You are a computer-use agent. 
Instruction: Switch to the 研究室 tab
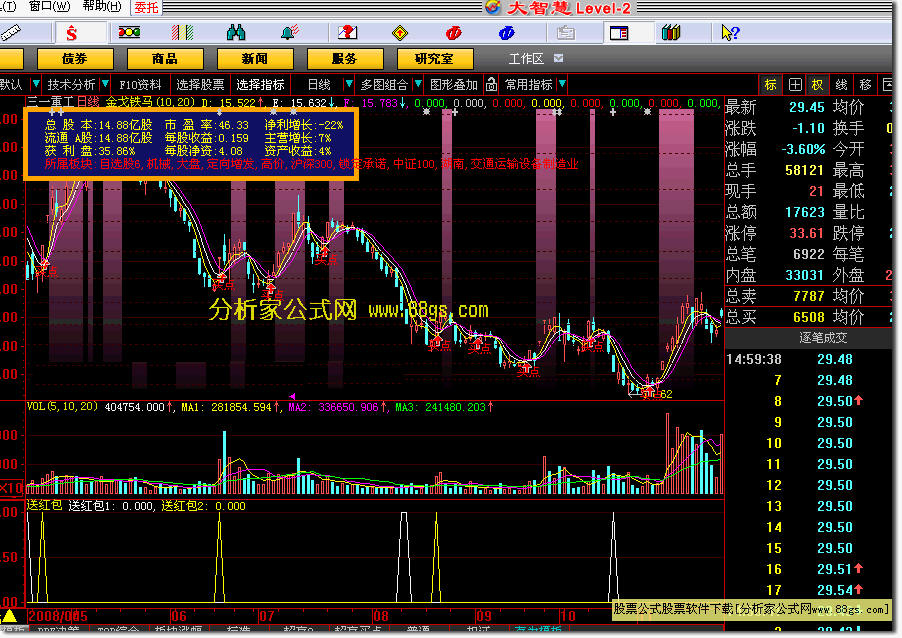point(435,59)
